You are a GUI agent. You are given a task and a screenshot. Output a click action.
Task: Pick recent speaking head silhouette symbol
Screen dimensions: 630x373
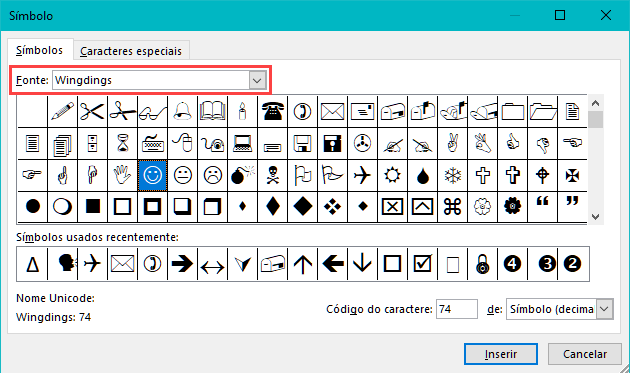click(63, 264)
